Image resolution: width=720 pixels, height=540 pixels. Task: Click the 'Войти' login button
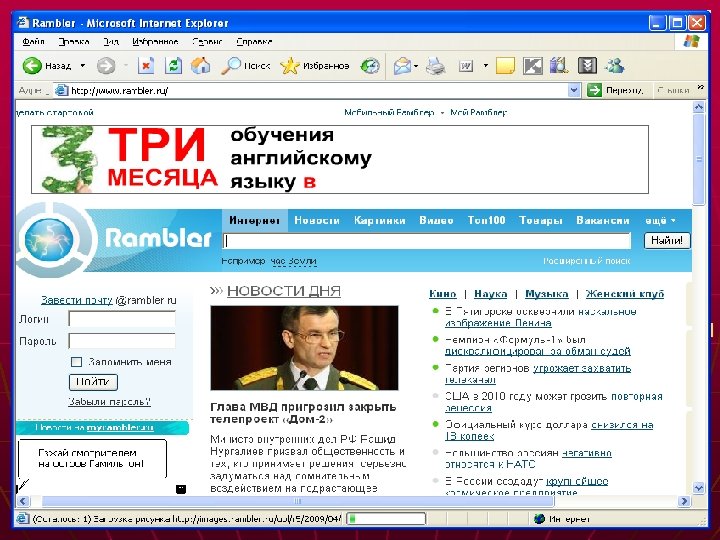tap(93, 382)
